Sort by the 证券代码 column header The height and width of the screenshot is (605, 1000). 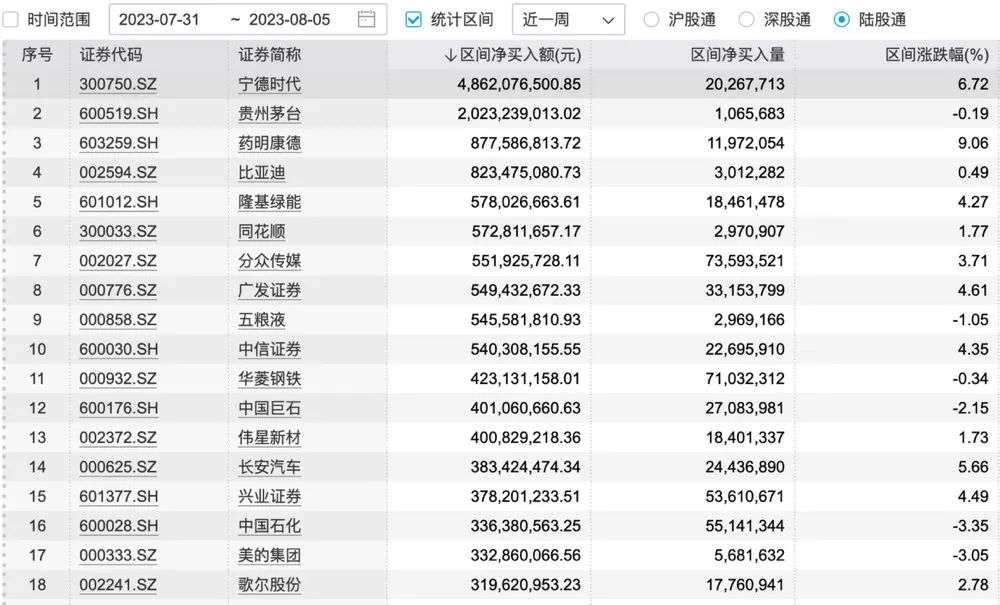pos(110,55)
